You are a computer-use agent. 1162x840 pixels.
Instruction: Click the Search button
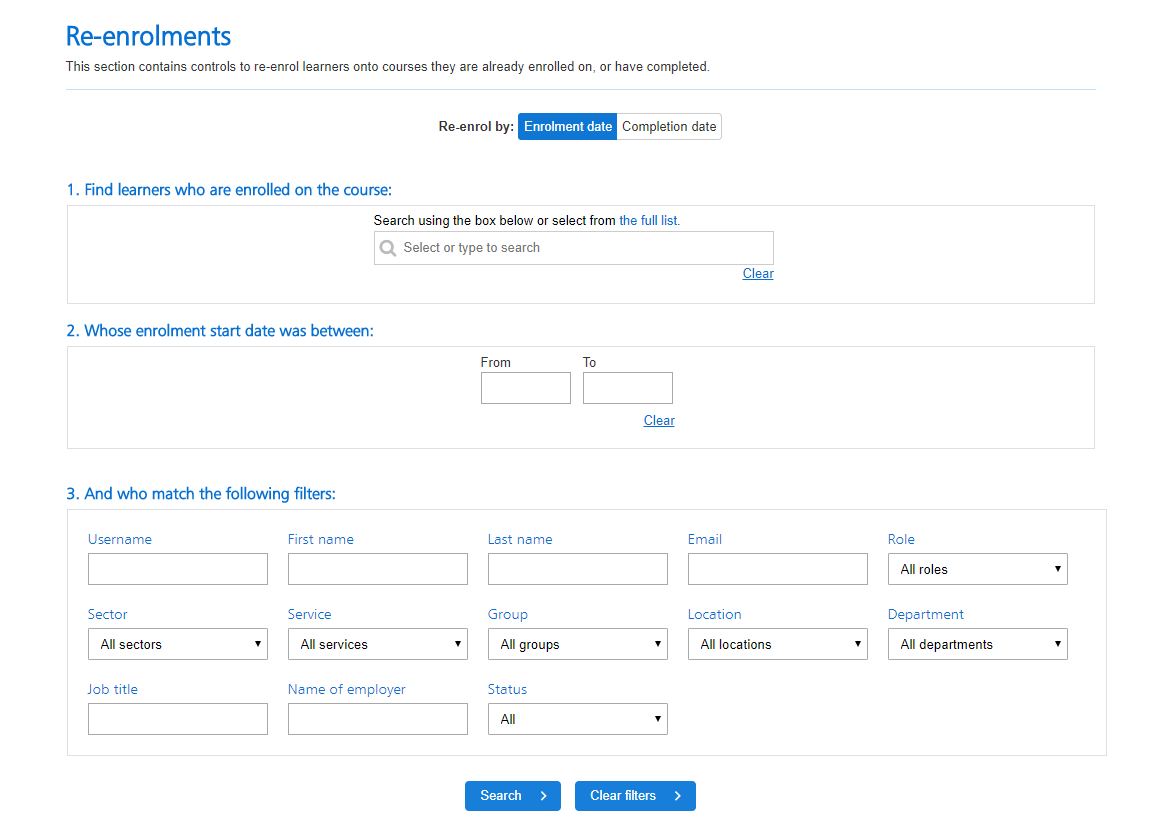[x=513, y=796]
